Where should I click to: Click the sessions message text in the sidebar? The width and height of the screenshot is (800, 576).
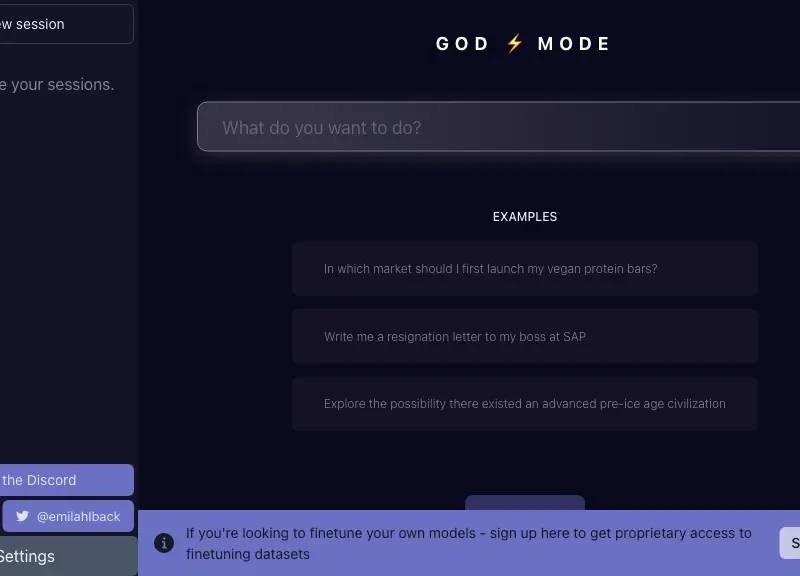57,84
